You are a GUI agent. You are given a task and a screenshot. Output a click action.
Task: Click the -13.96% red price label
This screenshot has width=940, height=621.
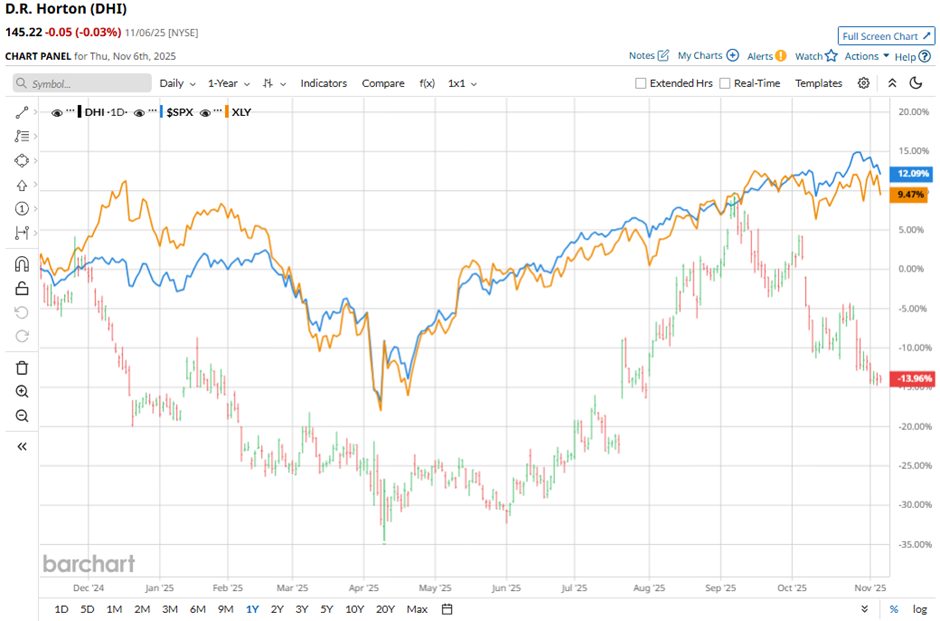912,379
